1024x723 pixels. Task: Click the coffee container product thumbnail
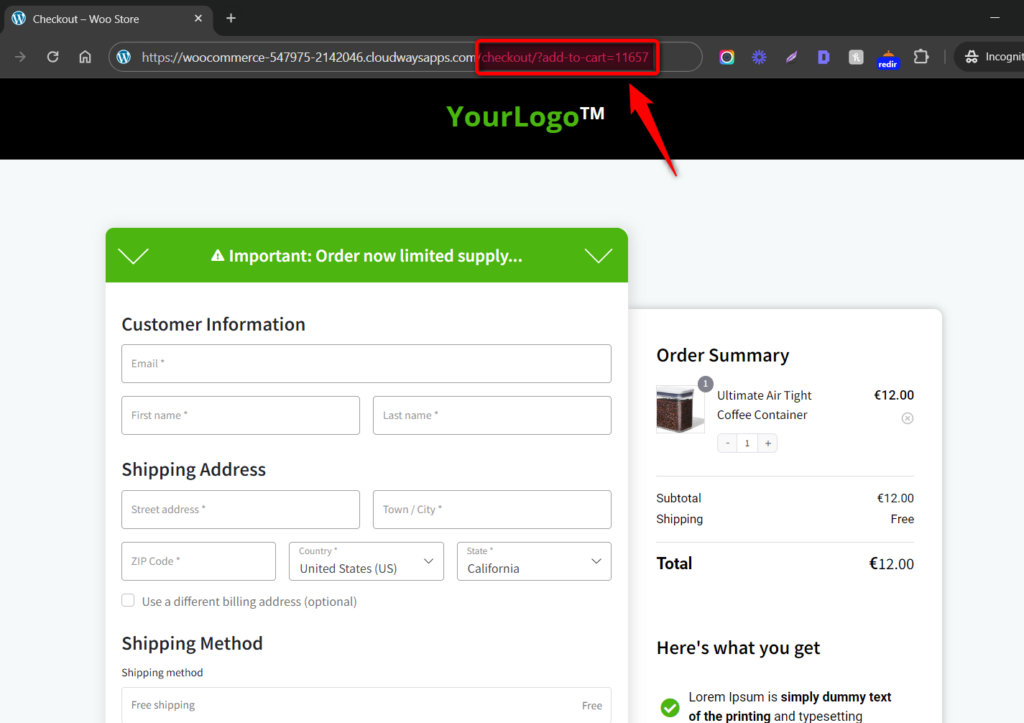[679, 409]
